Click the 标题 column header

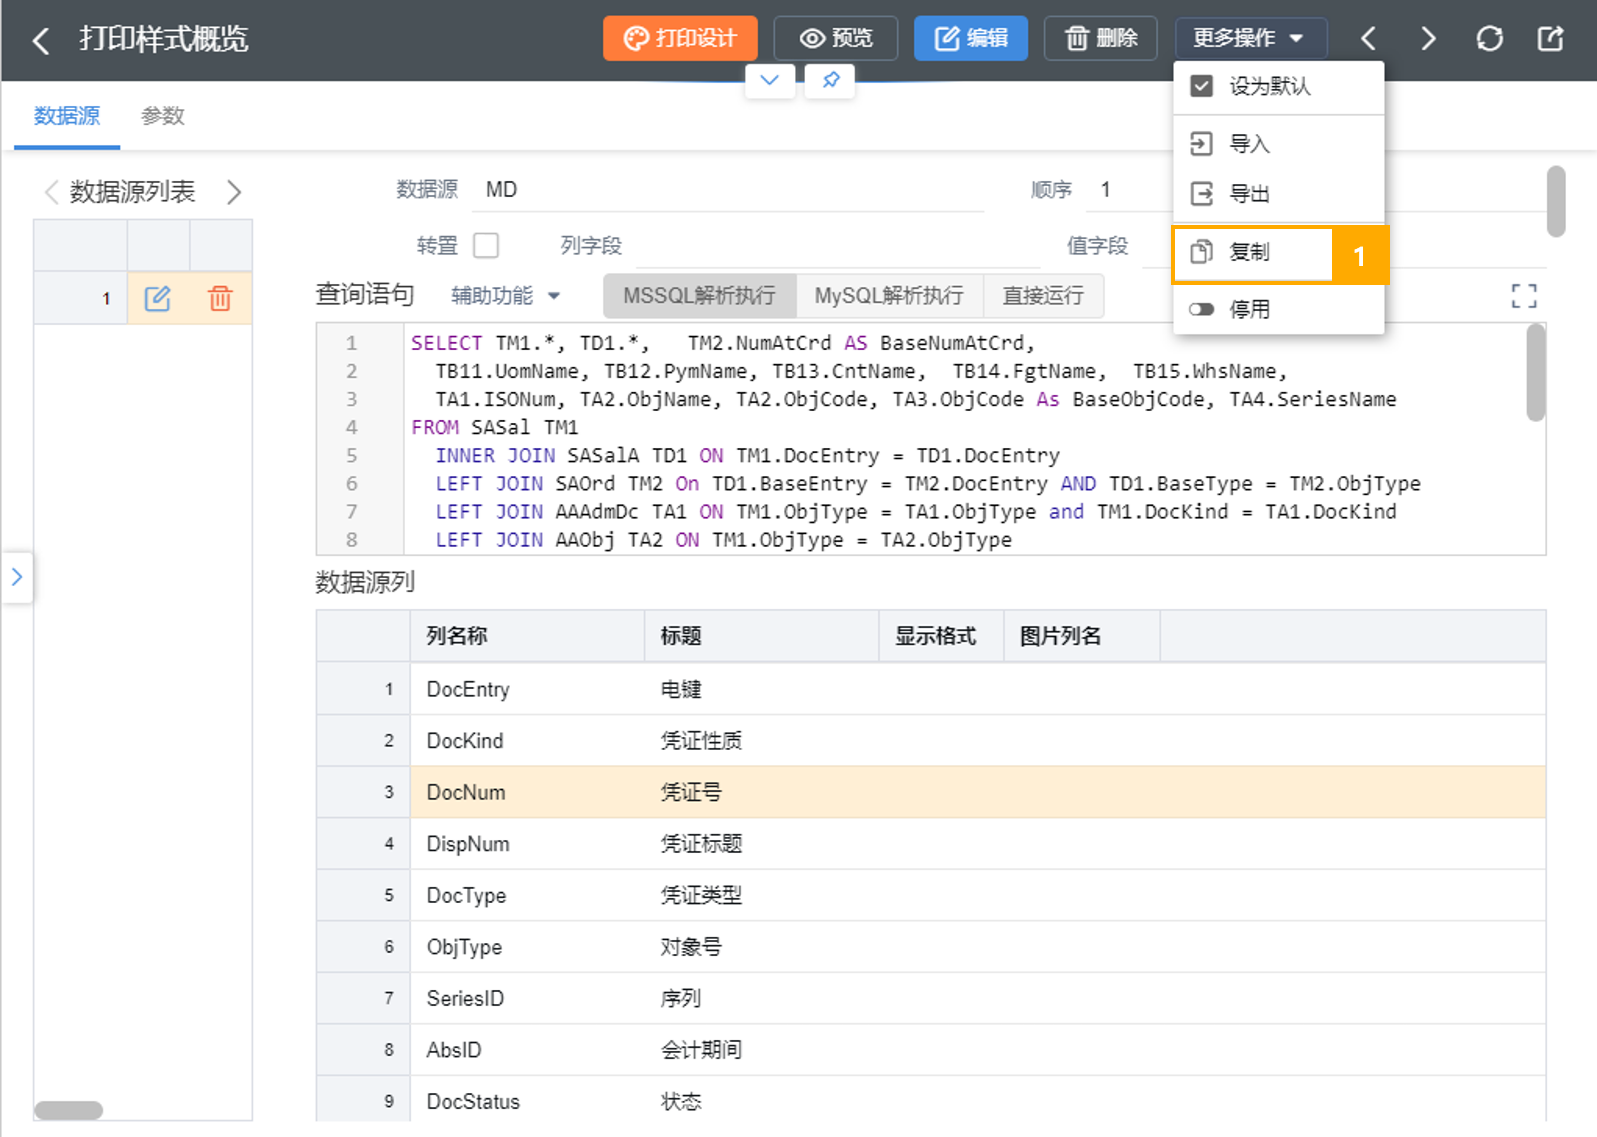tap(762, 636)
